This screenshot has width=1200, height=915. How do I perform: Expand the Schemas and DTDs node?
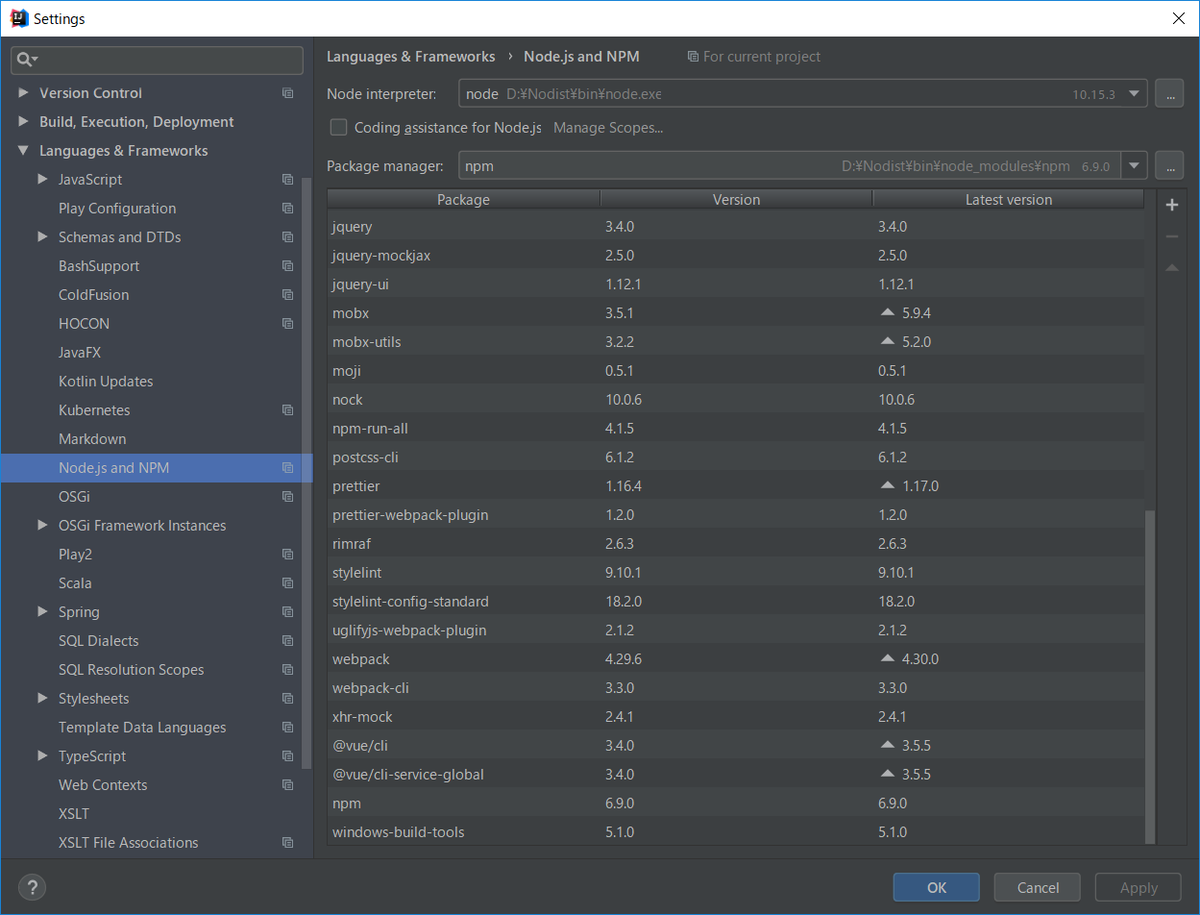coord(42,238)
